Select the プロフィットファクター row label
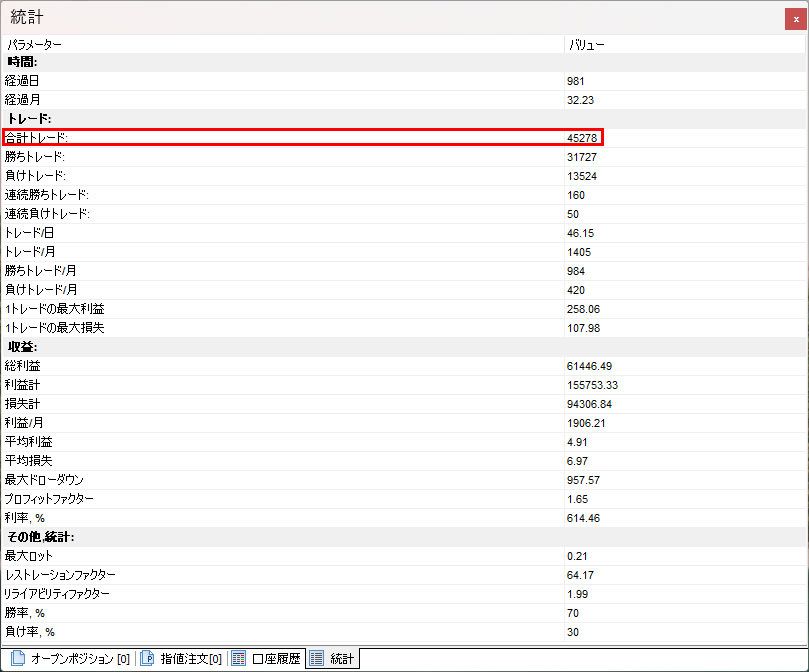The width and height of the screenshot is (809, 672). click(x=49, y=499)
